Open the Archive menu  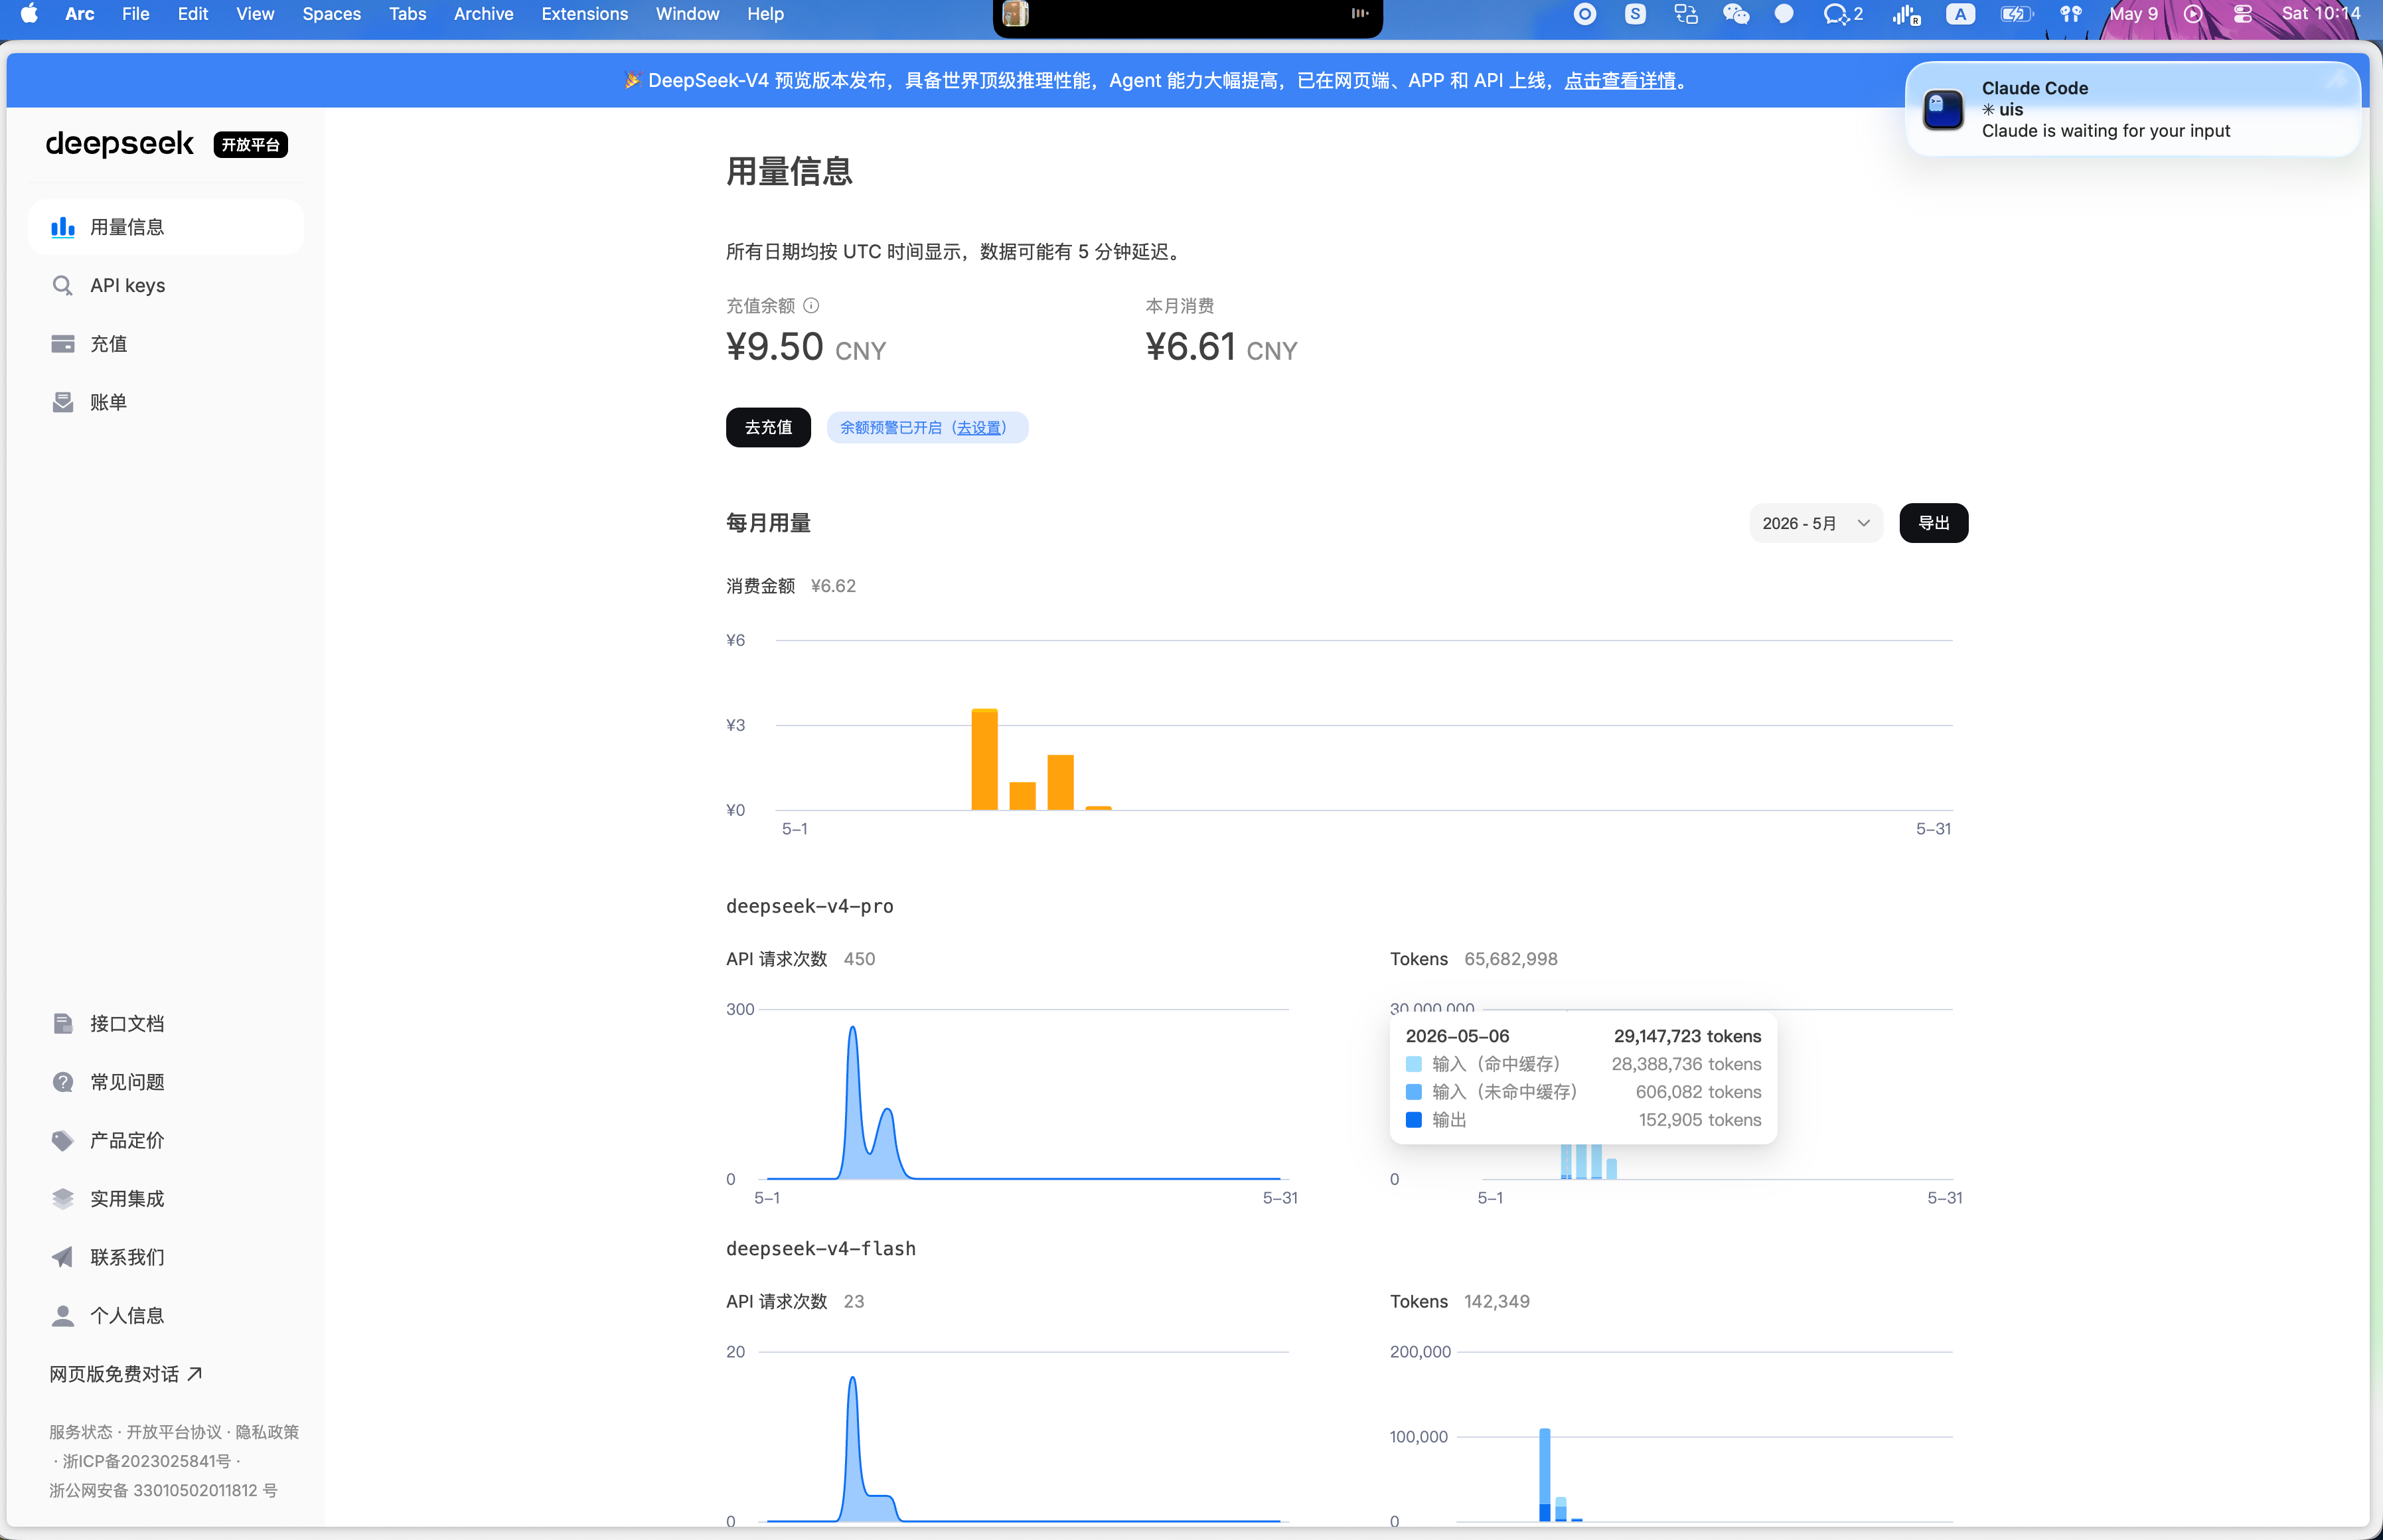tap(484, 14)
